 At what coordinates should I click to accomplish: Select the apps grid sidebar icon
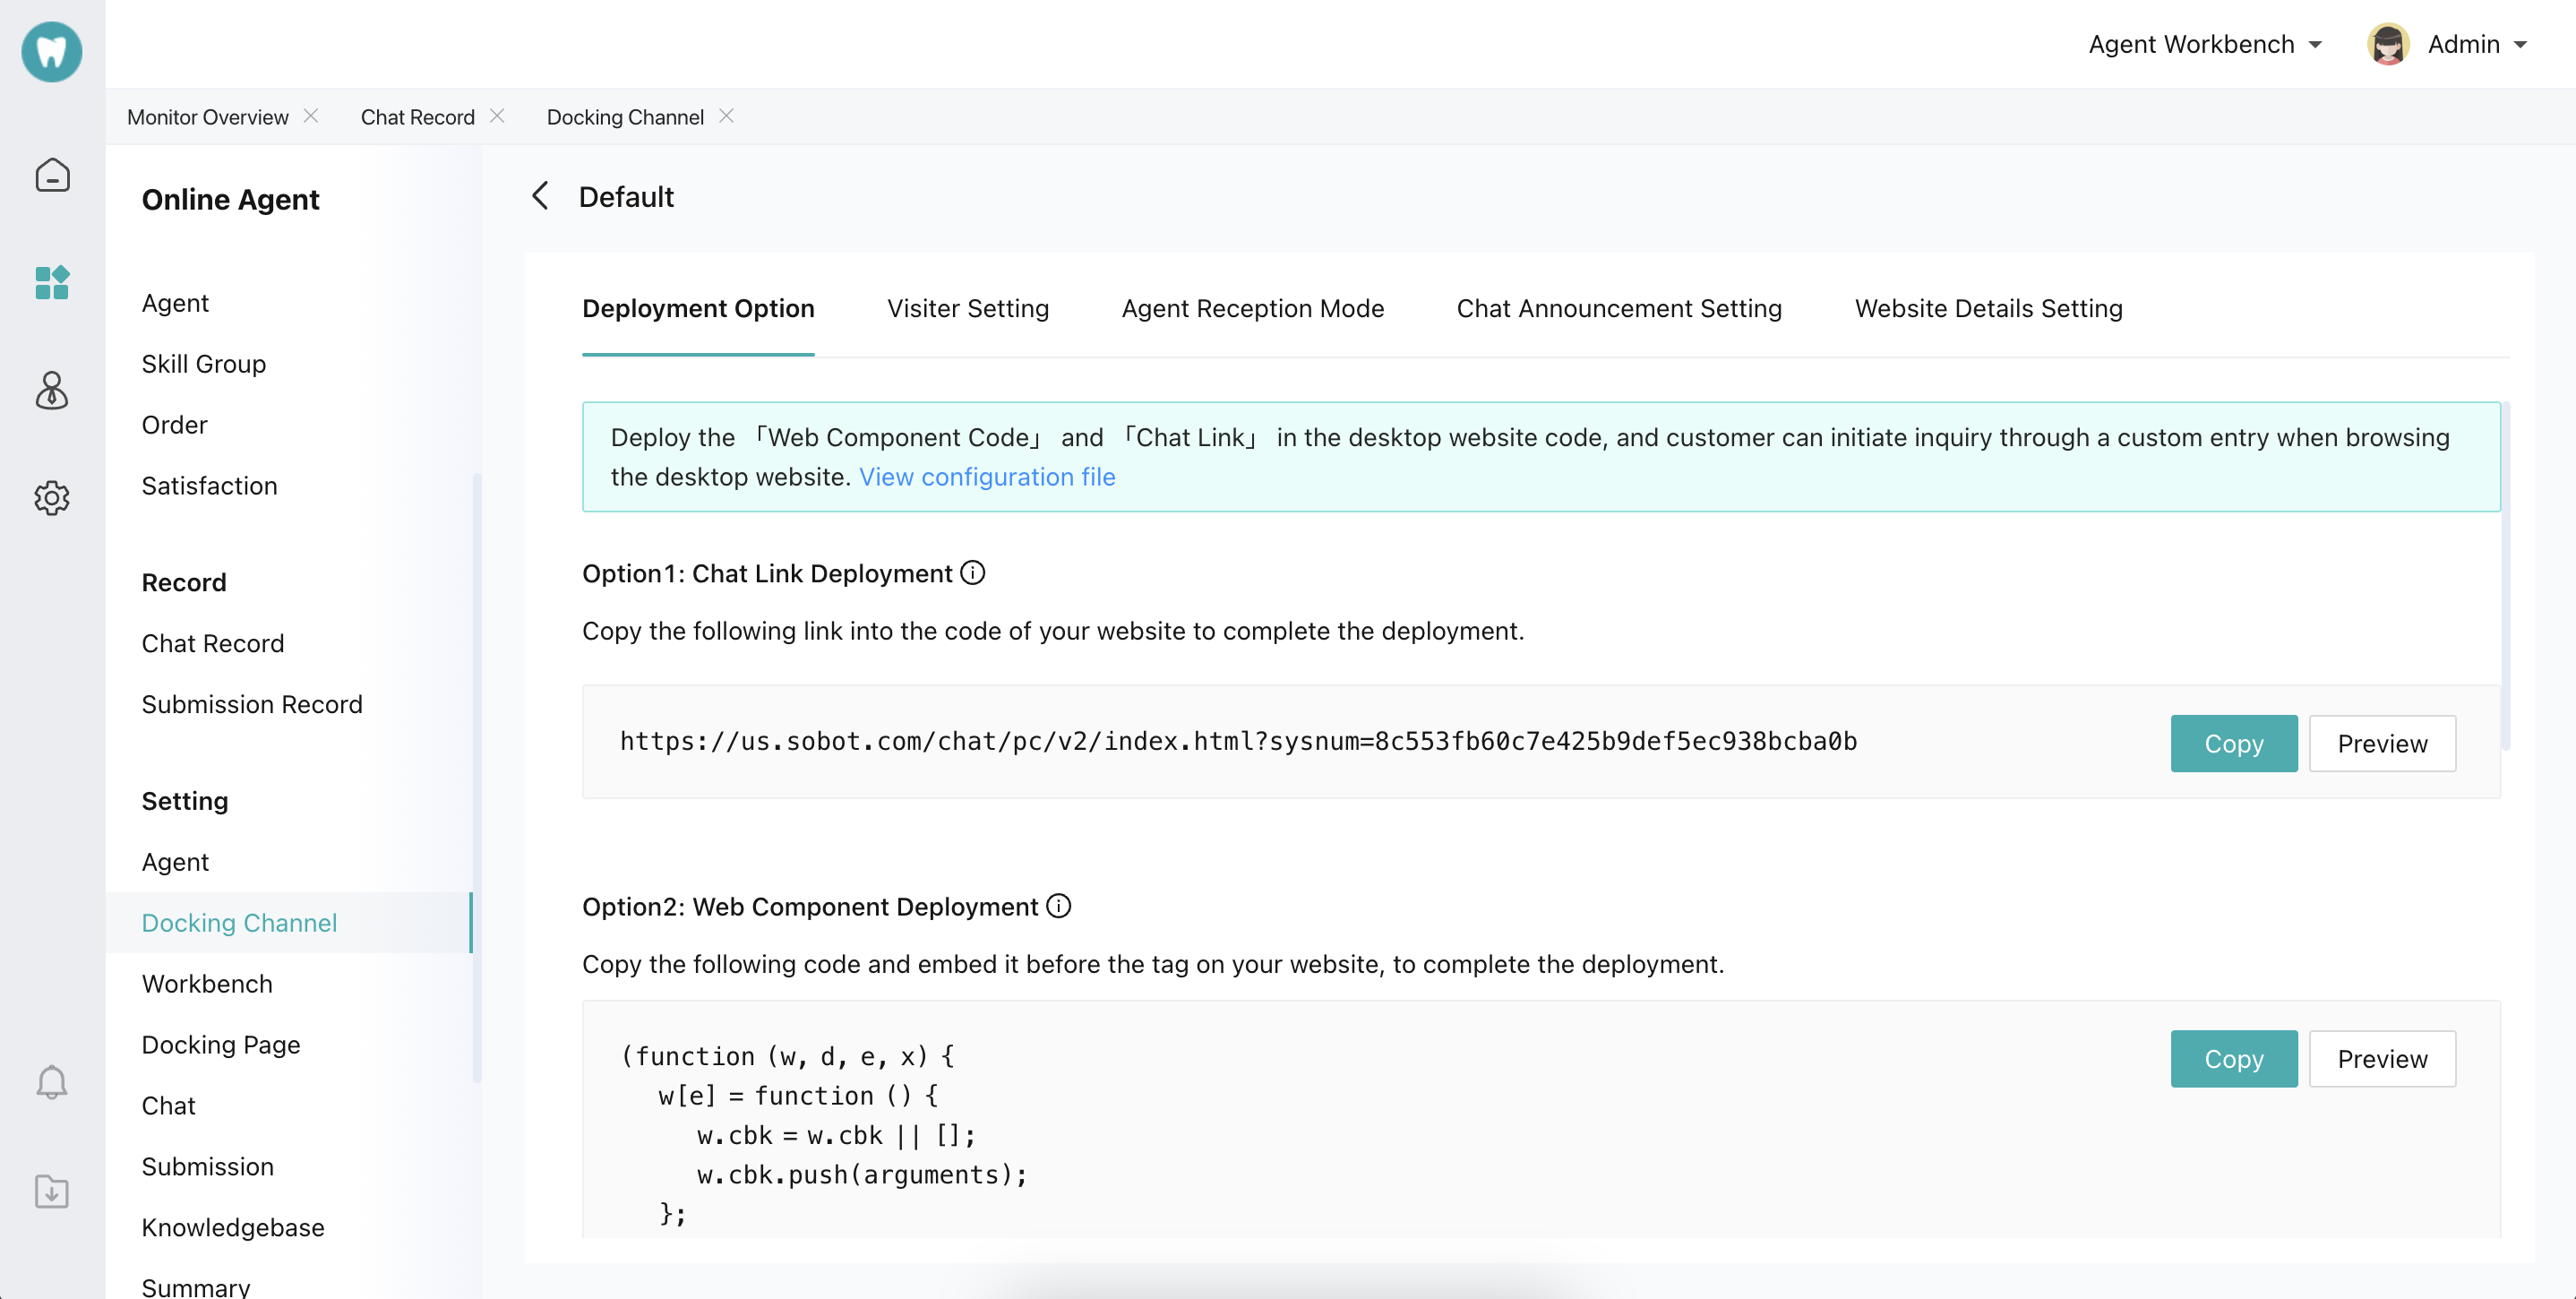pos(52,283)
